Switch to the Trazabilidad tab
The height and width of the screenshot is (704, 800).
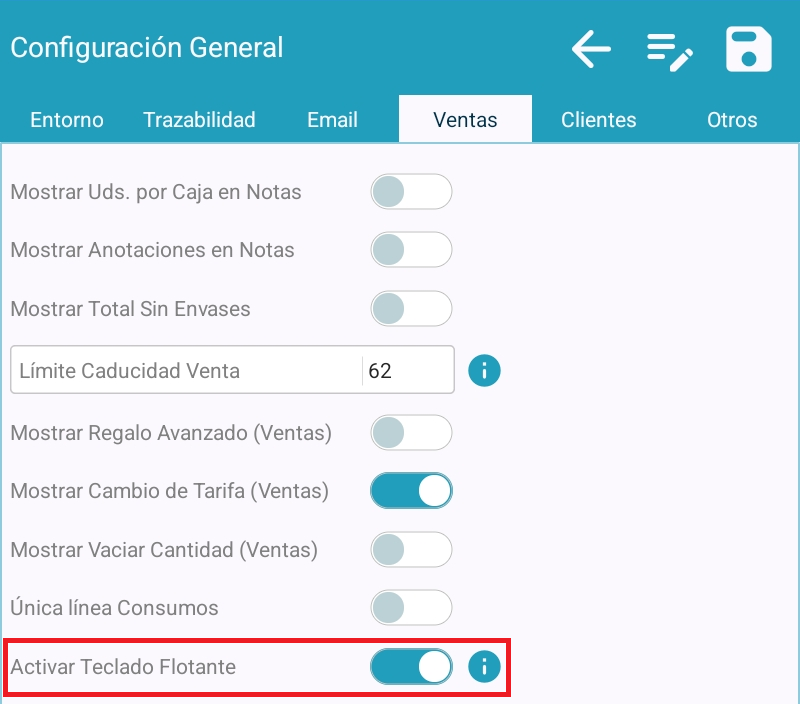199,120
